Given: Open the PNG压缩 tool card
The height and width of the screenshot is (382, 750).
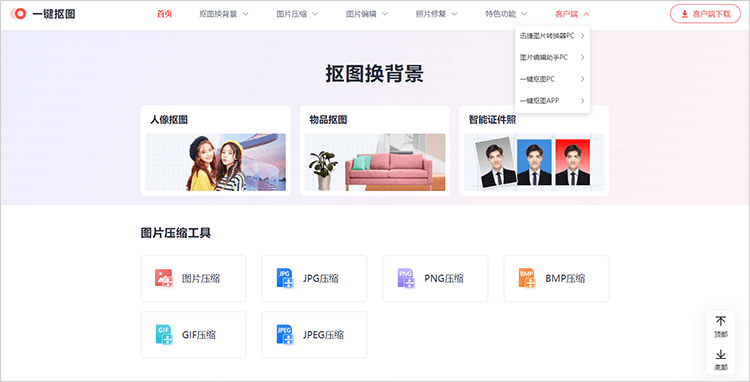Looking at the screenshot, I should (435, 278).
